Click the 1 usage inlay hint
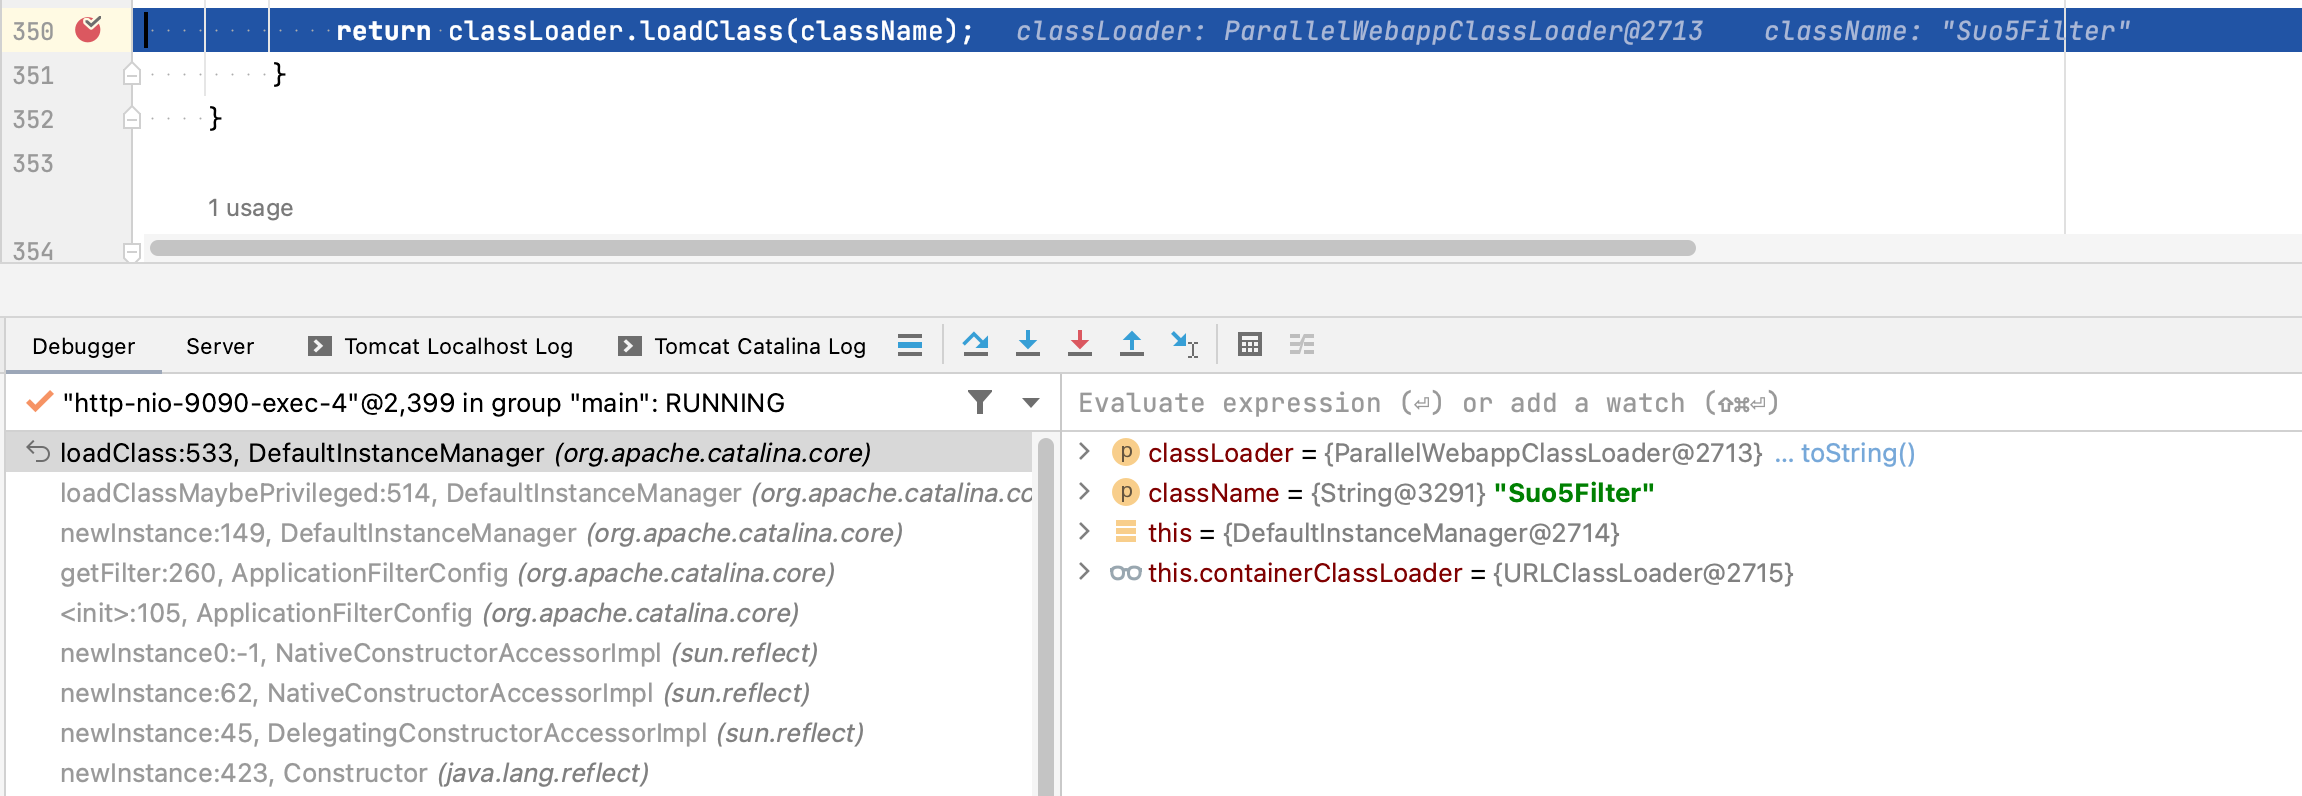This screenshot has width=2302, height=796. point(250,208)
